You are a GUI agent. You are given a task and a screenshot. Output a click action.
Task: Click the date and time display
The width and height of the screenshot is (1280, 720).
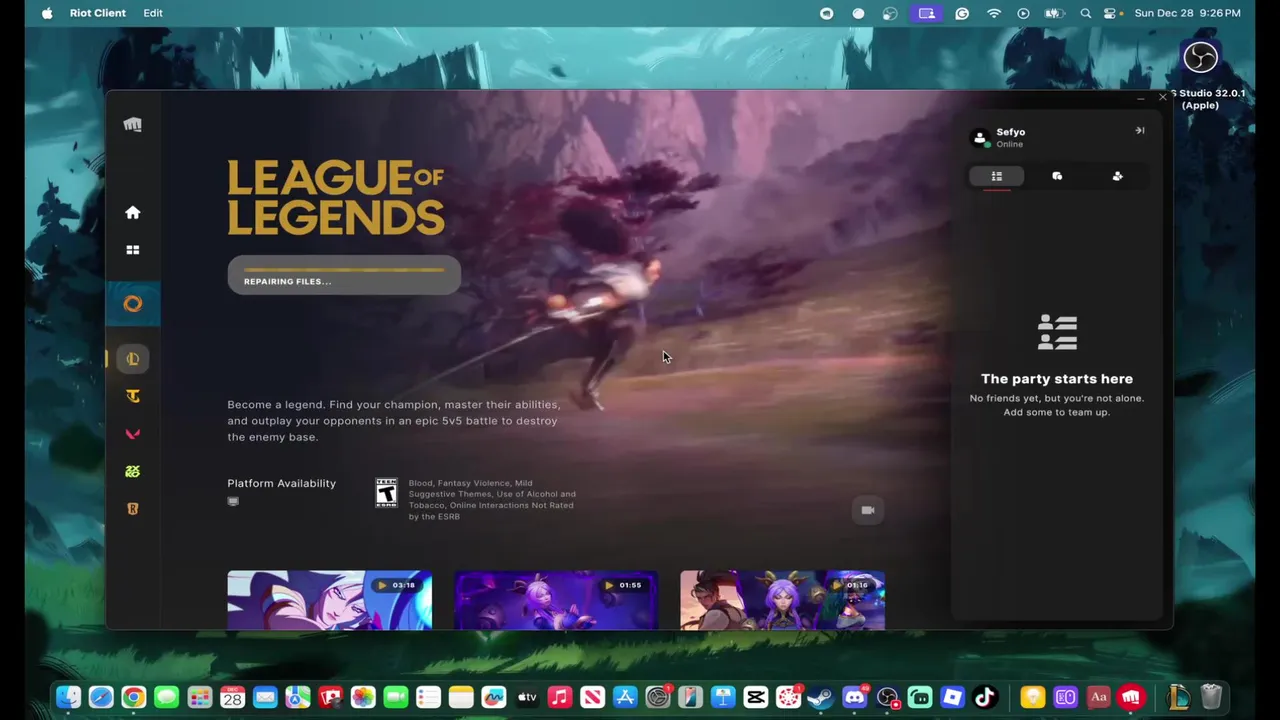1187,13
